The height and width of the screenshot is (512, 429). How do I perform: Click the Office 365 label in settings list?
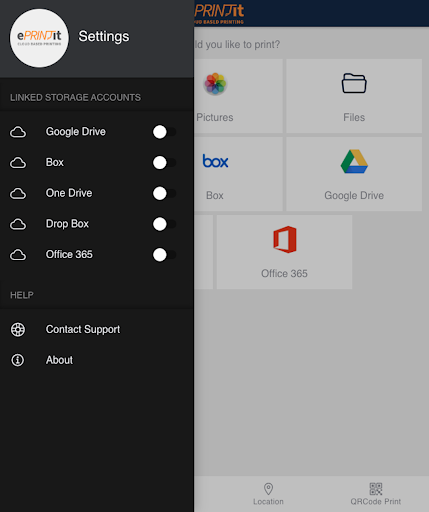click(x=69, y=254)
